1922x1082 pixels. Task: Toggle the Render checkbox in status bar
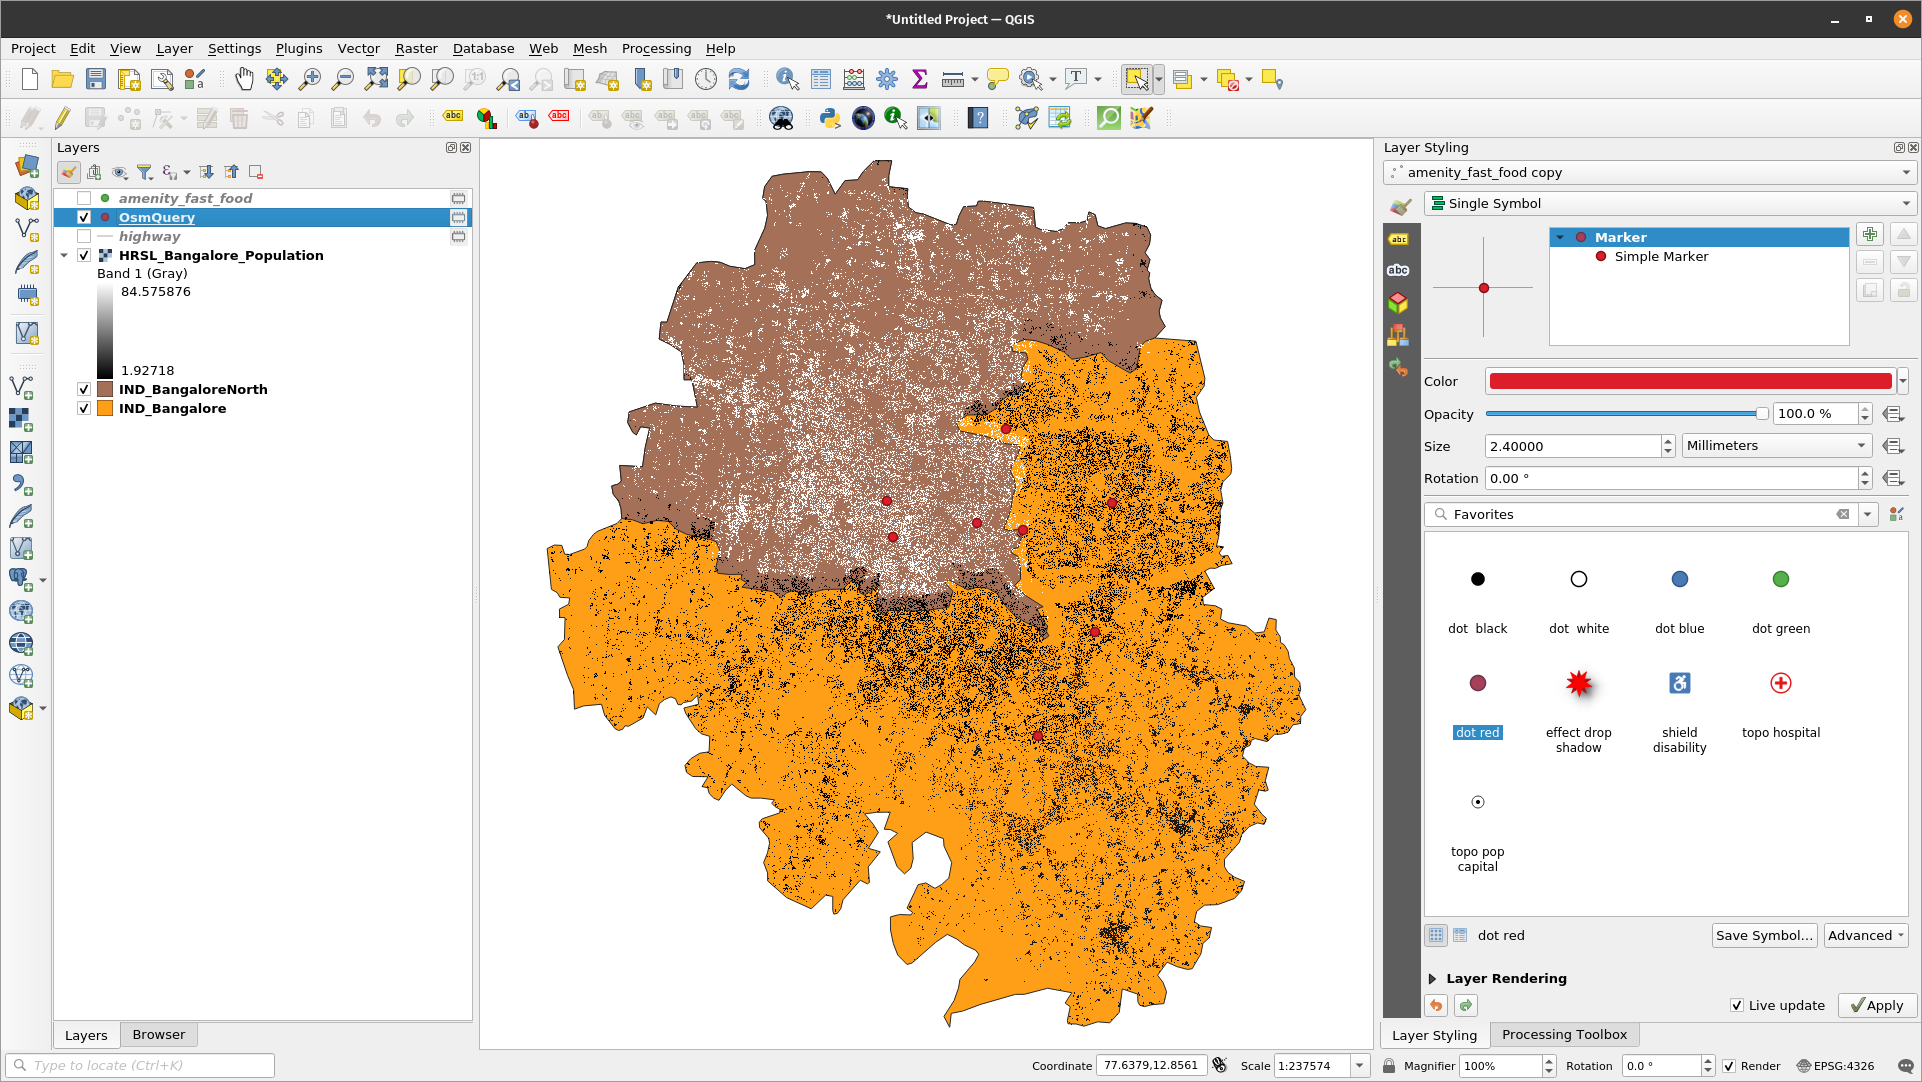click(x=1729, y=1066)
